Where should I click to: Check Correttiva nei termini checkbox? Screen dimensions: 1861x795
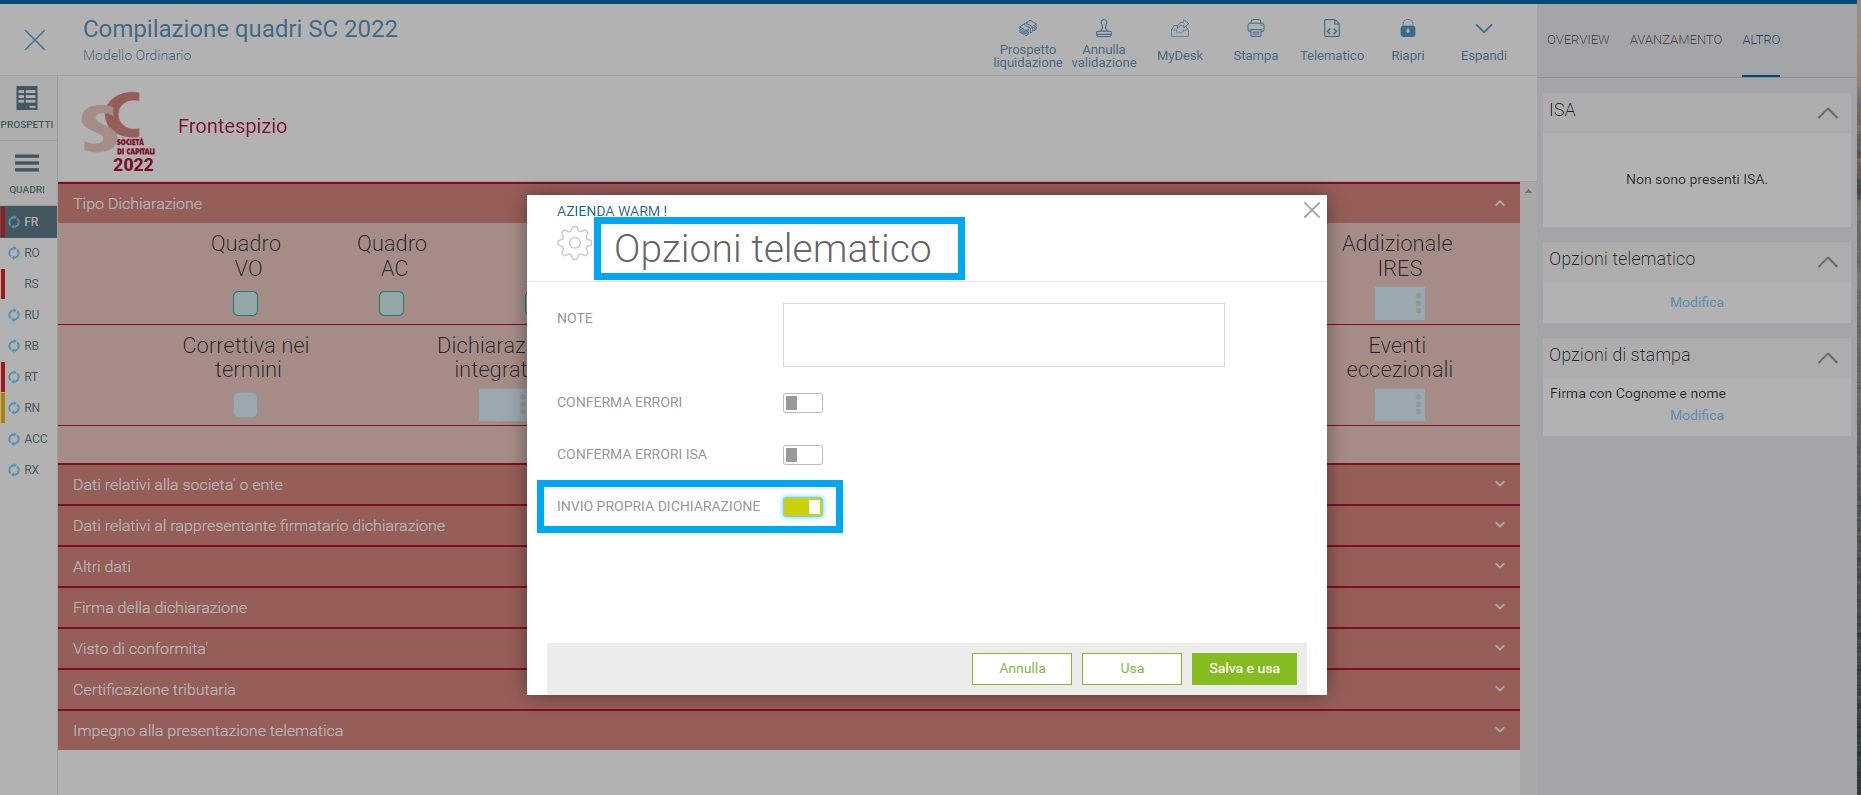coord(245,405)
